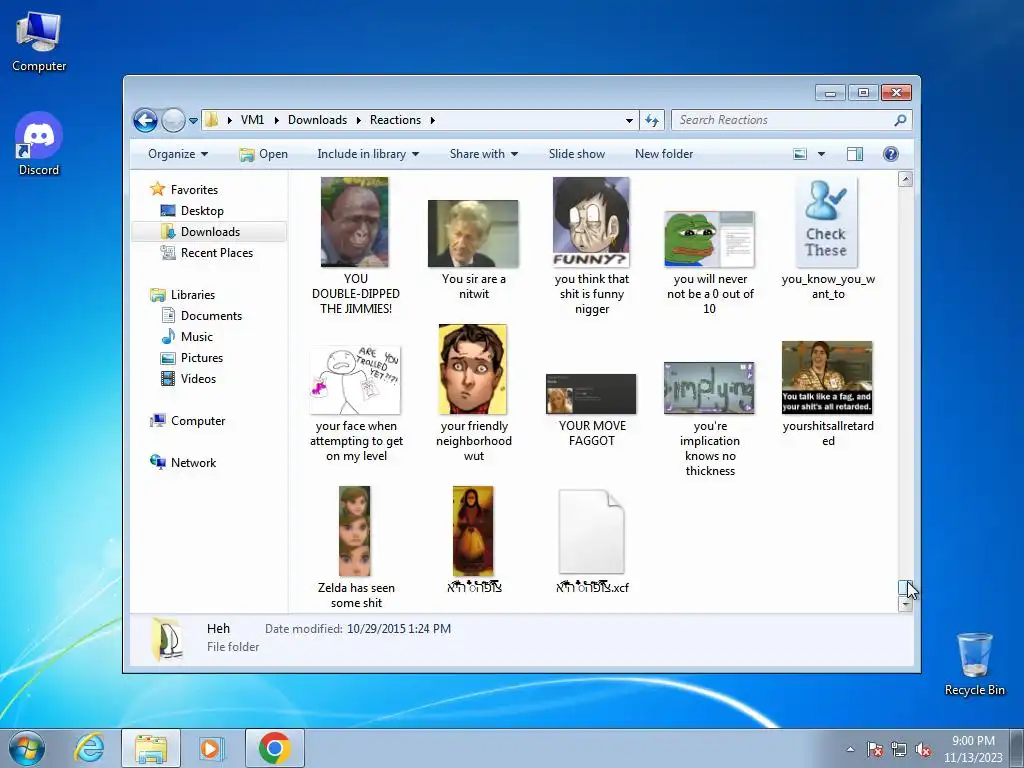This screenshot has height=768, width=1024.
Task: Click the Change your view icon
Action: pyautogui.click(x=800, y=154)
